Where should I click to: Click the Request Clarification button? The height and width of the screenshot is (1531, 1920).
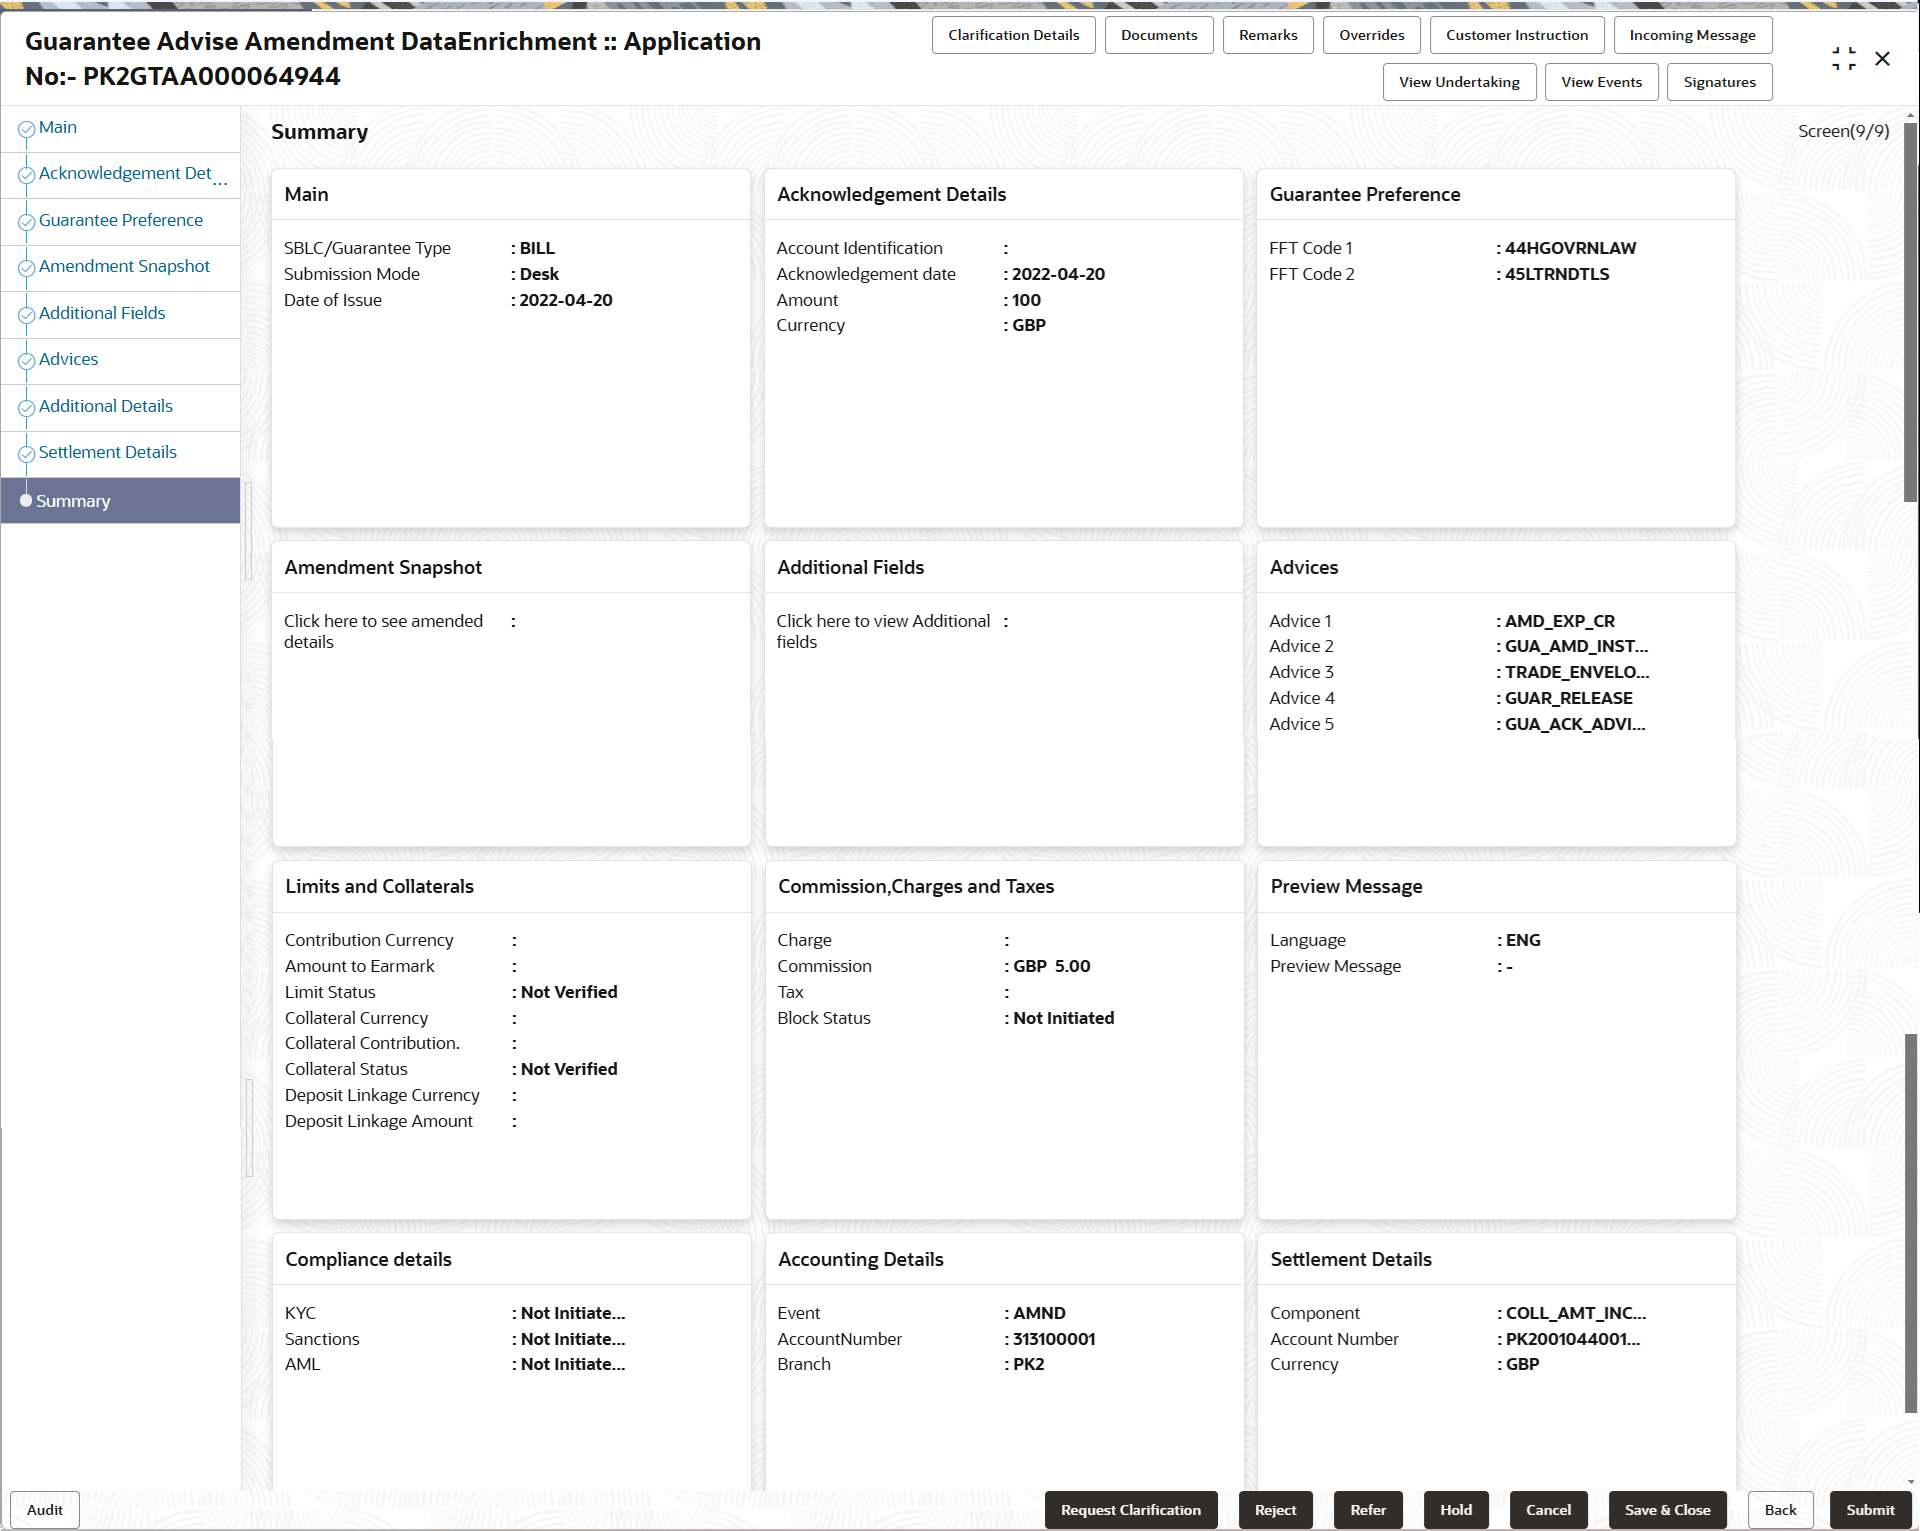click(1130, 1510)
